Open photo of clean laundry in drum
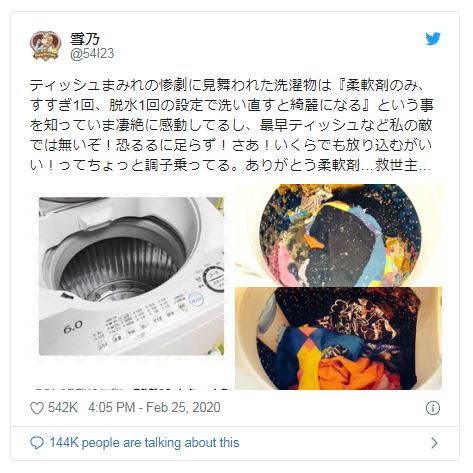This screenshot has width=473, height=473. pos(339,338)
